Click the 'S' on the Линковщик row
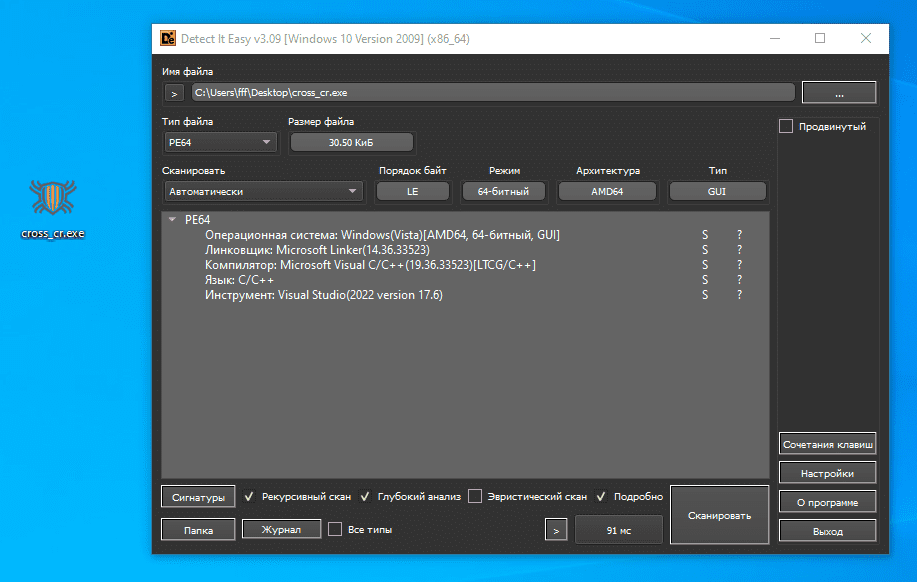 [x=705, y=250]
